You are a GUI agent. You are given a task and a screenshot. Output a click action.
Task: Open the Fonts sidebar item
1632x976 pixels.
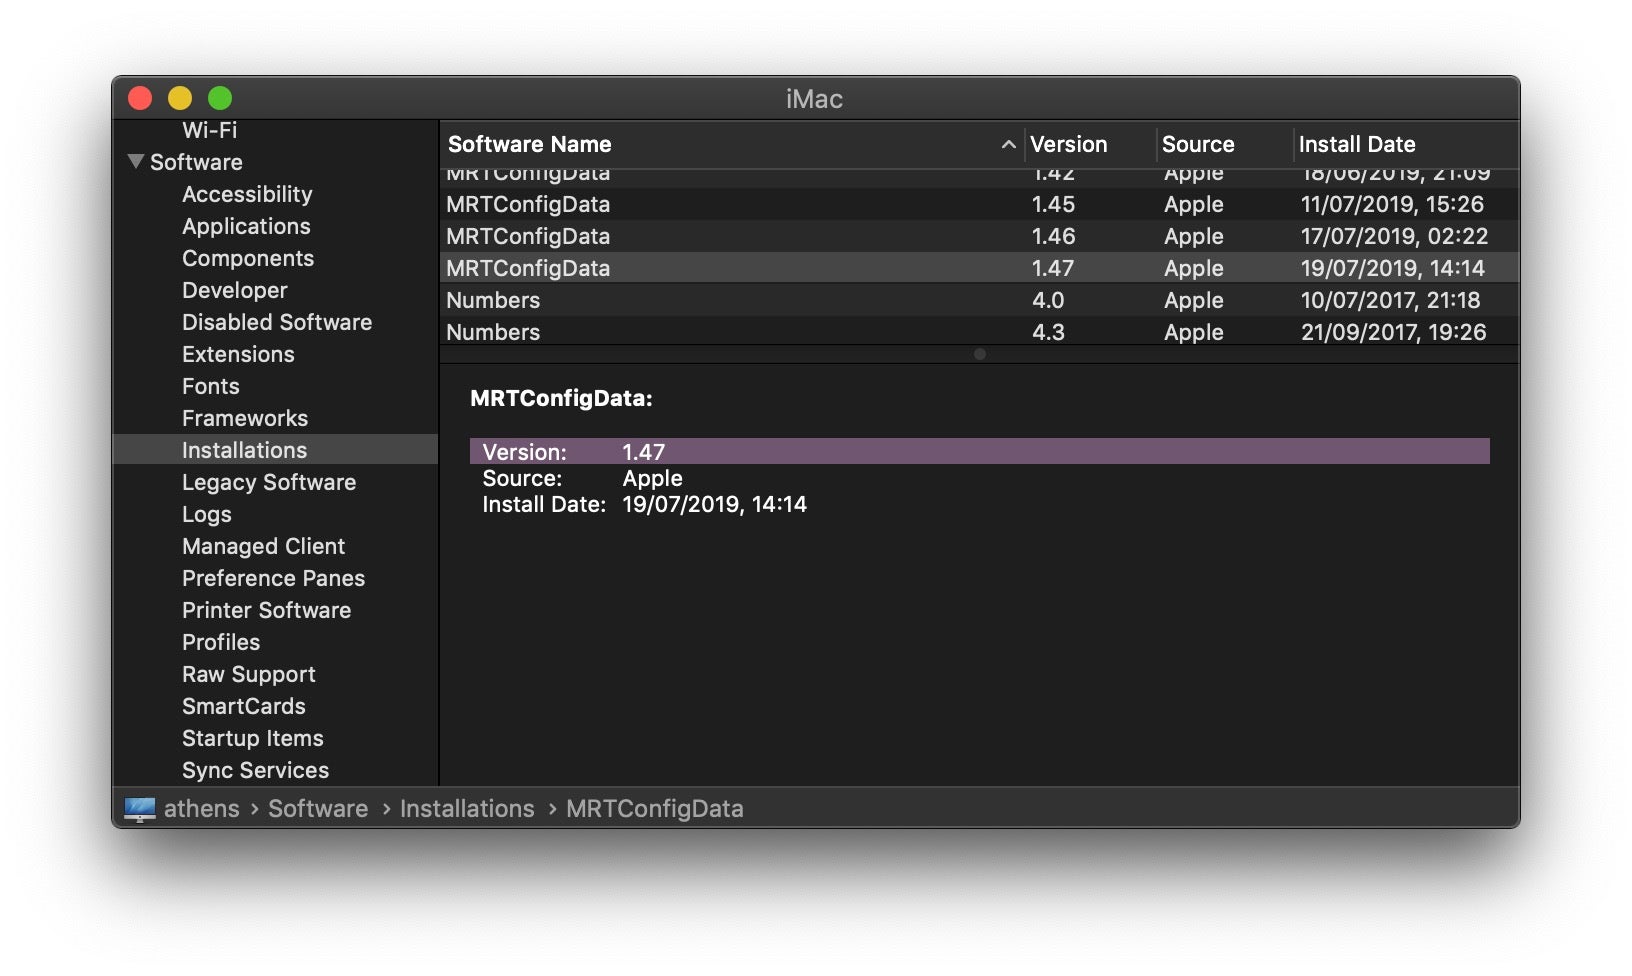click(x=211, y=386)
